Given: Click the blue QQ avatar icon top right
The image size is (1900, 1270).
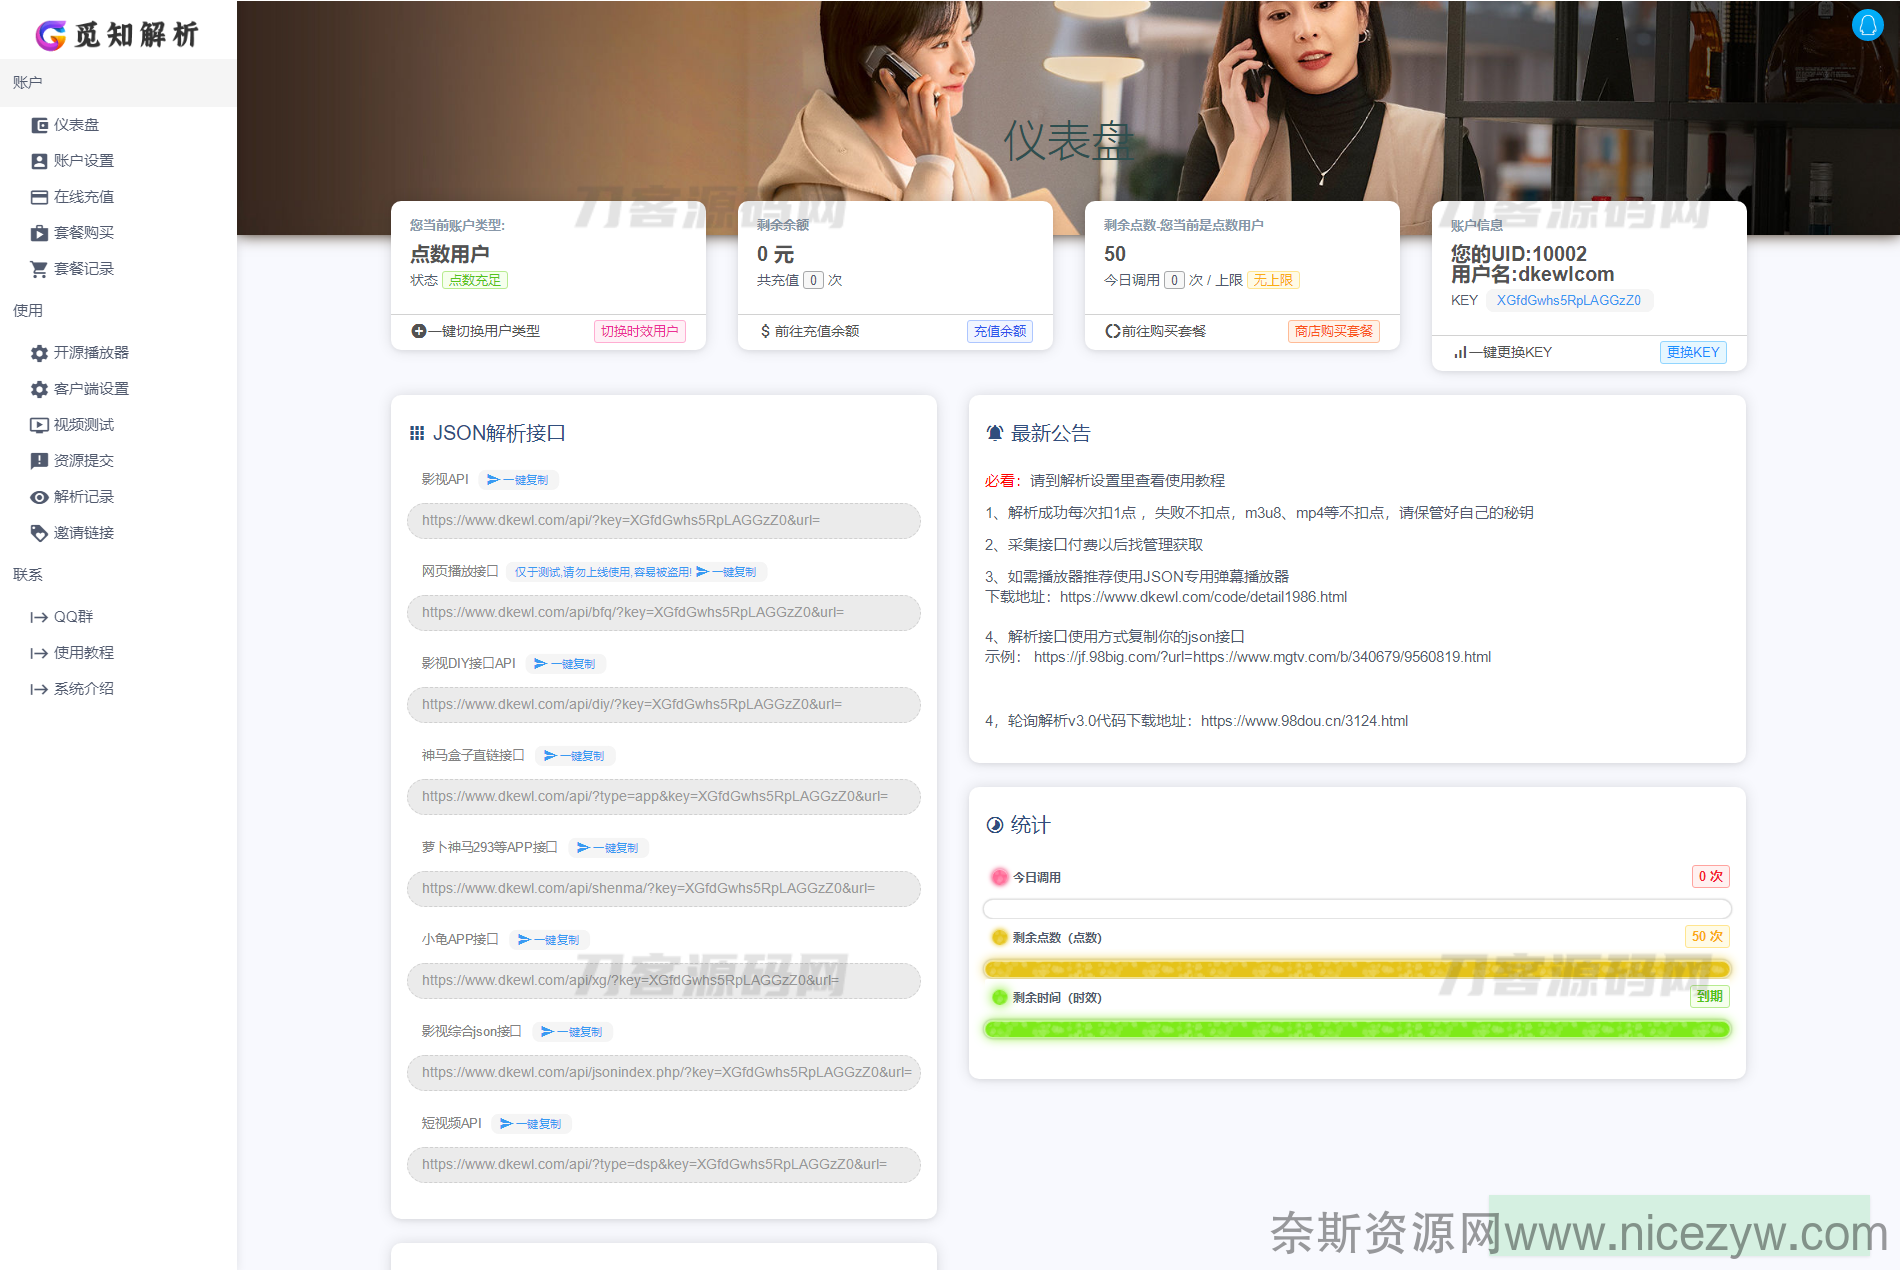Looking at the screenshot, I should point(1867,25).
